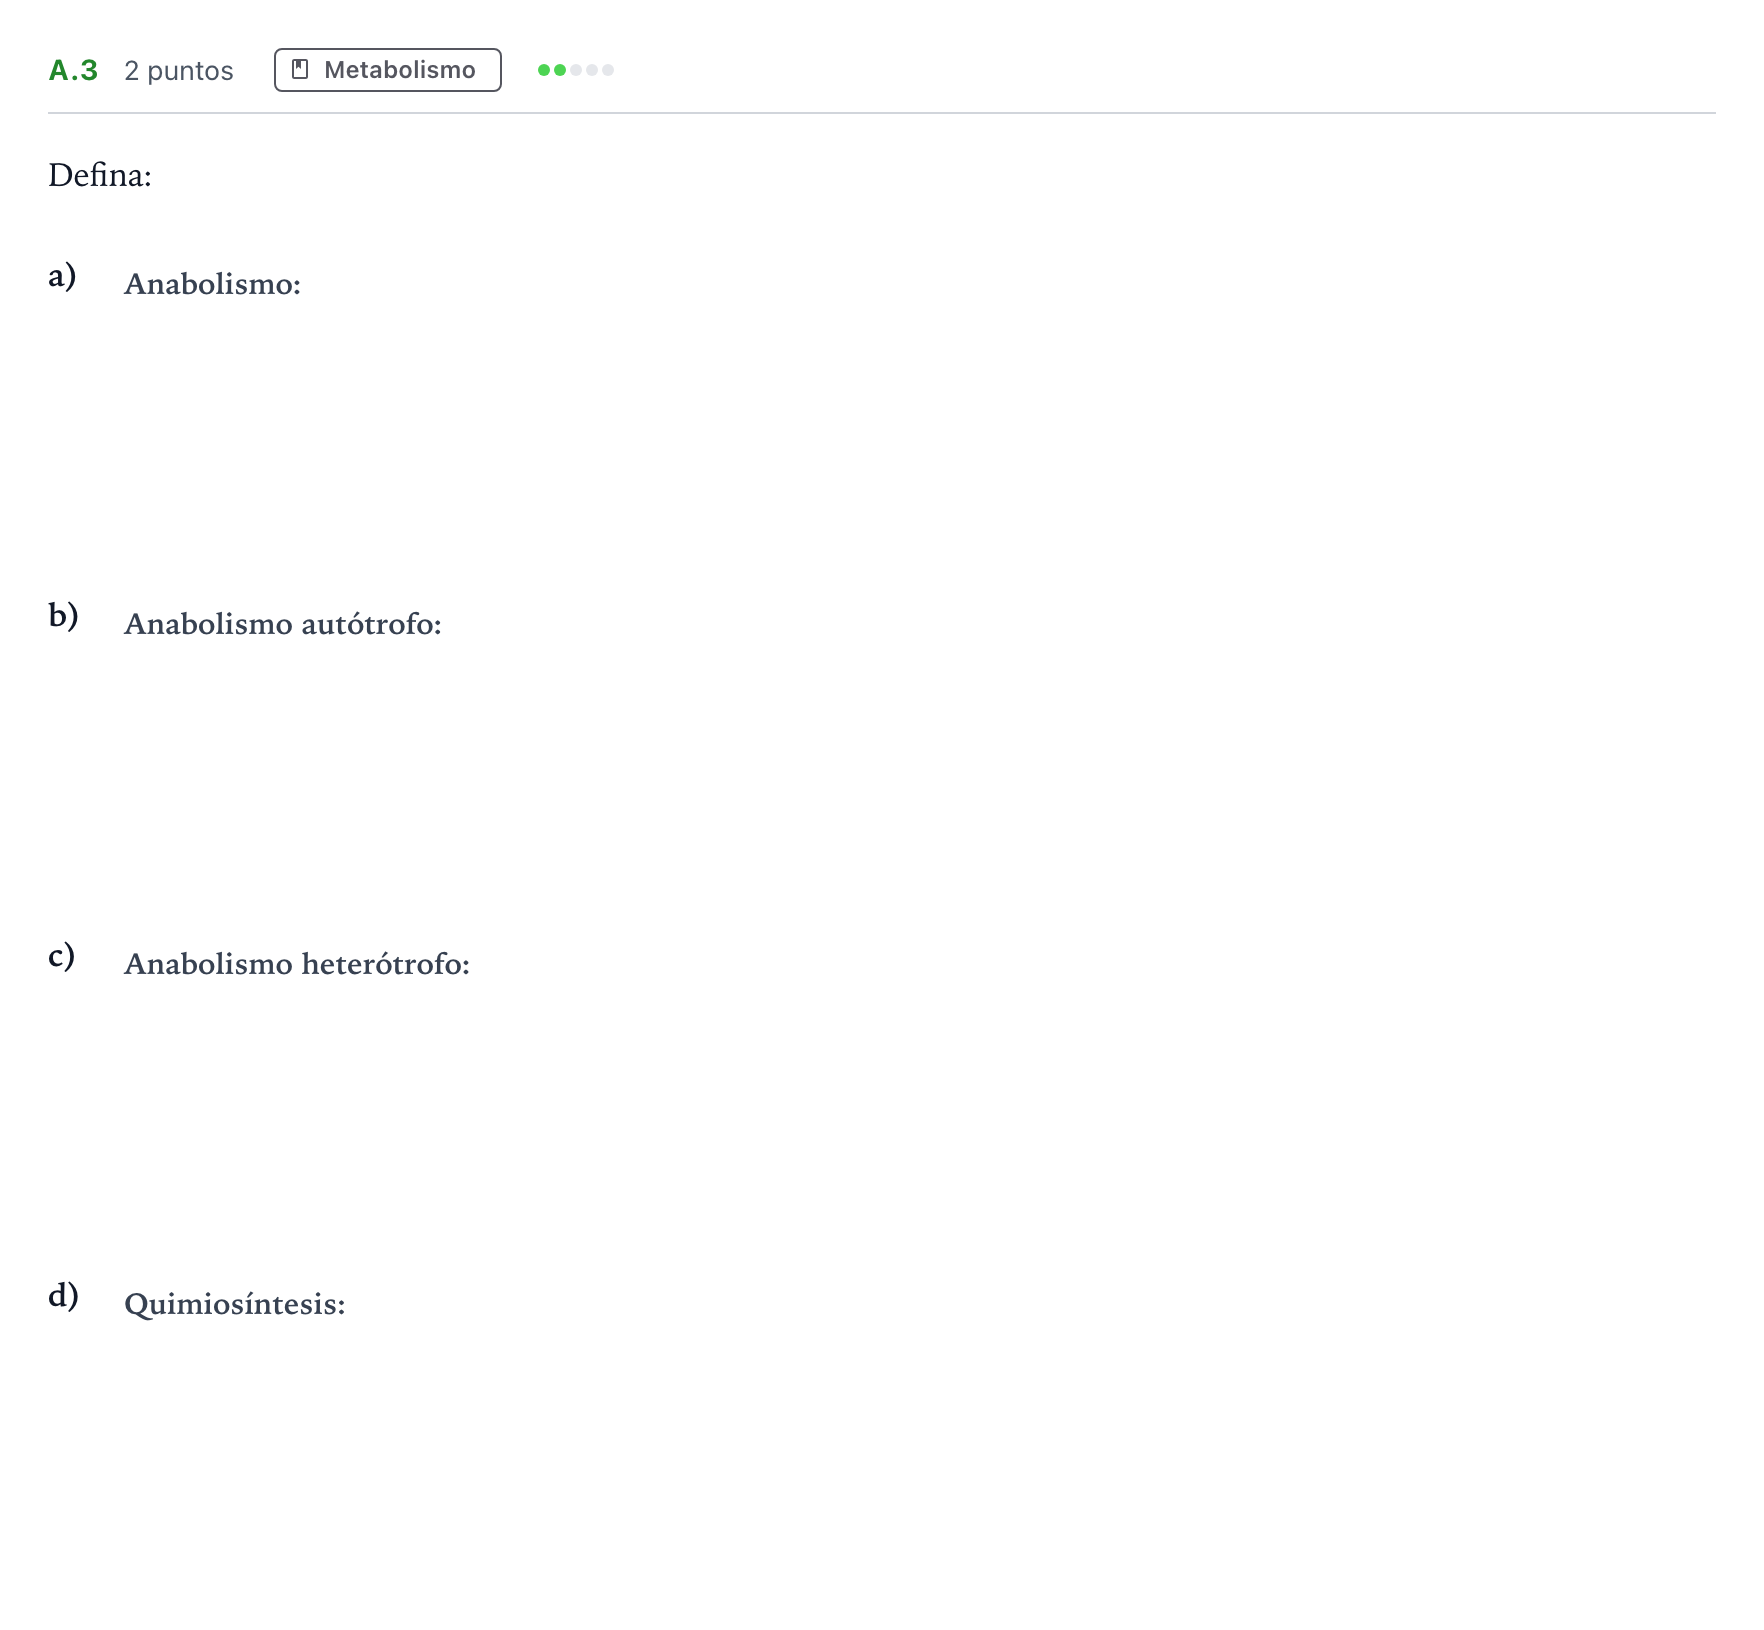This screenshot has width=1764, height=1630.
Task: Click the '2 puntos' score label
Action: point(179,71)
